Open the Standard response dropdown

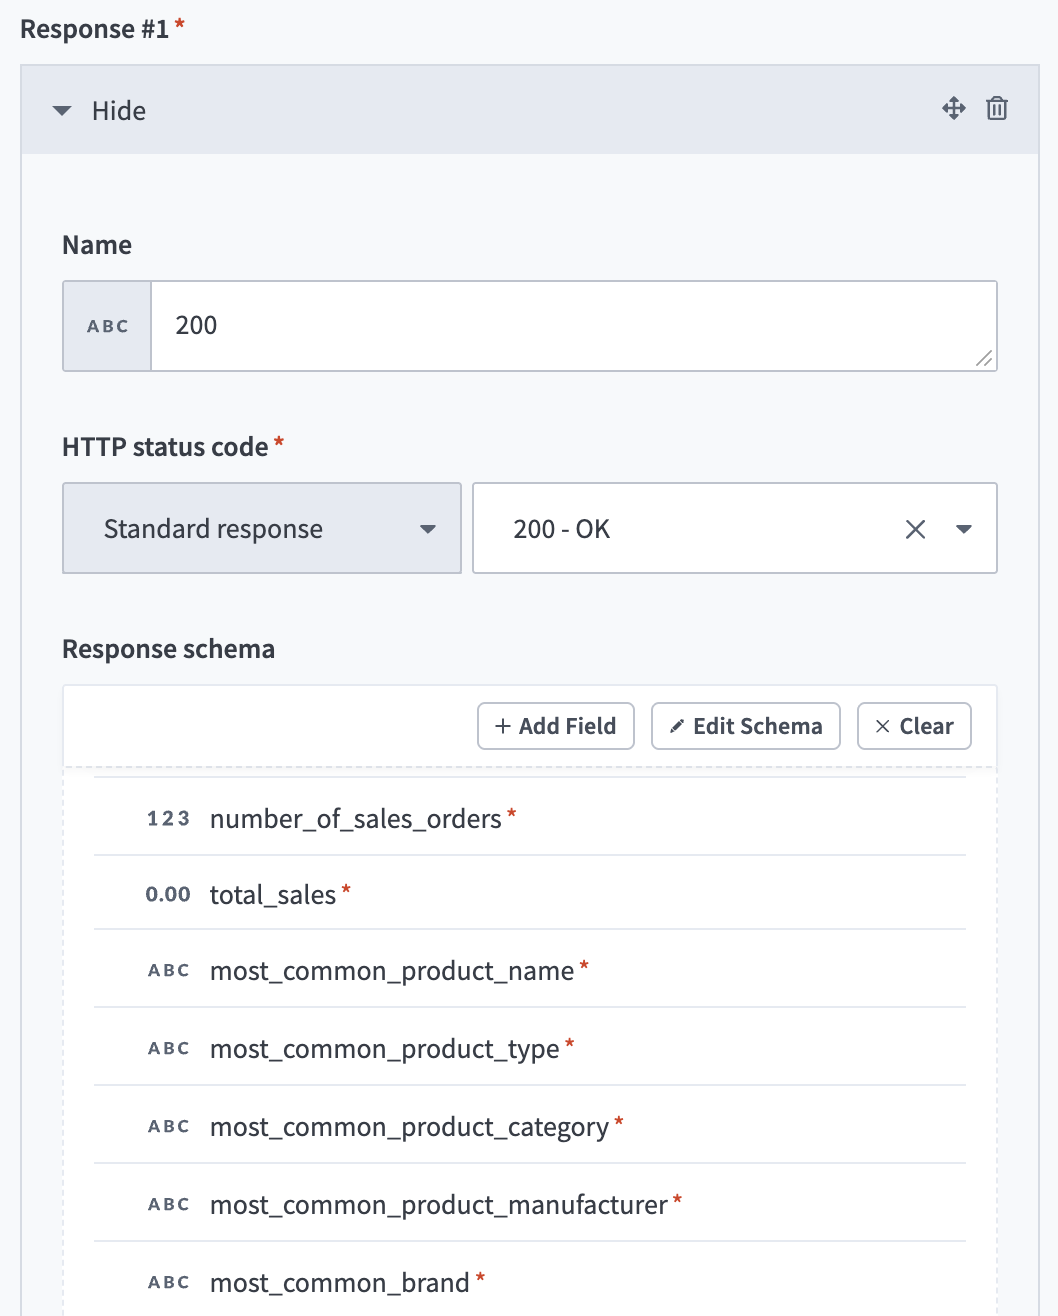(262, 528)
